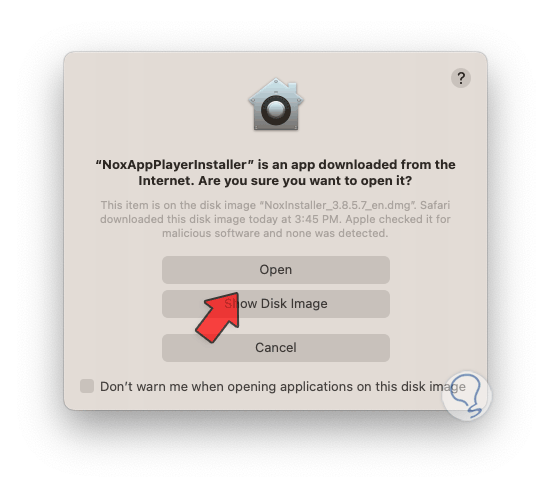
Task: Click the malicious software notice line
Action: 275,233
